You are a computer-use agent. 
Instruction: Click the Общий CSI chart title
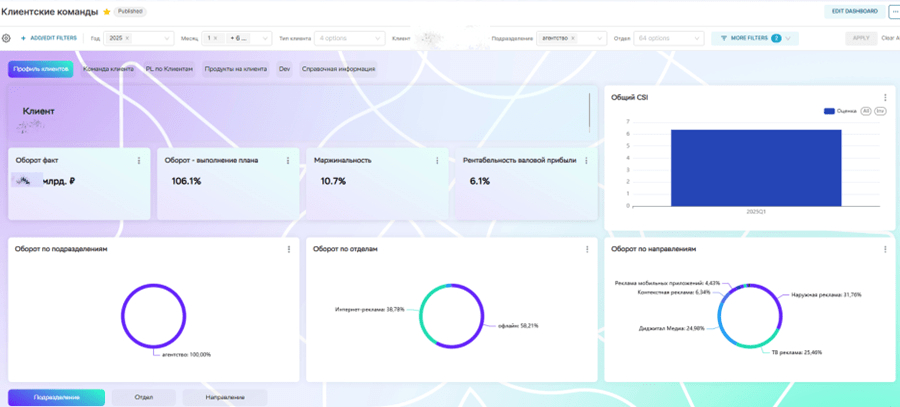[x=630, y=98]
